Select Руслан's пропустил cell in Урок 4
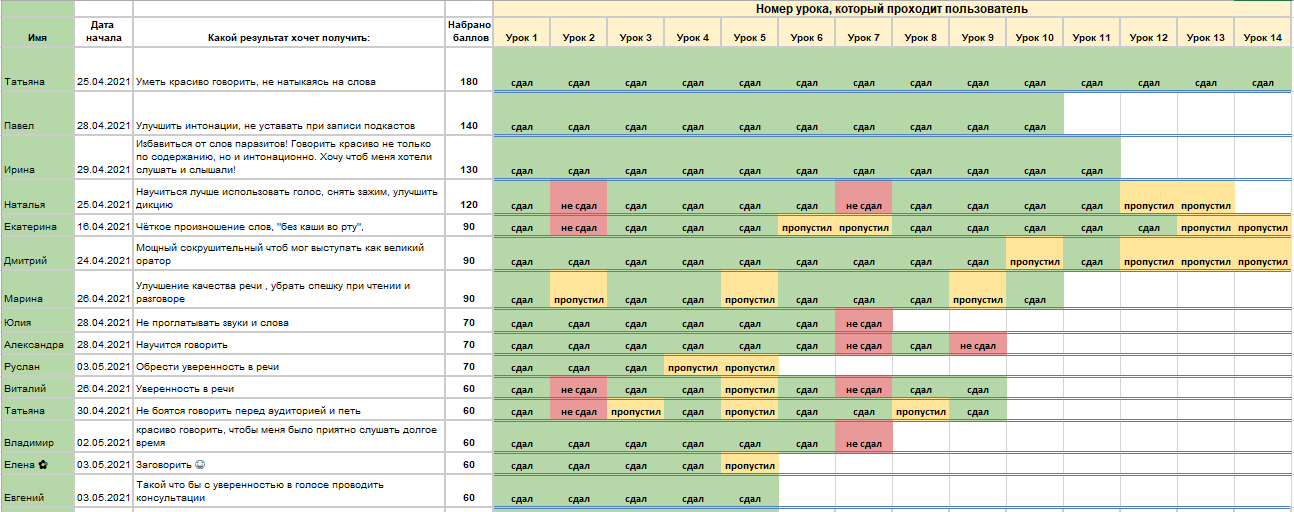1294x512 pixels. 692,367
